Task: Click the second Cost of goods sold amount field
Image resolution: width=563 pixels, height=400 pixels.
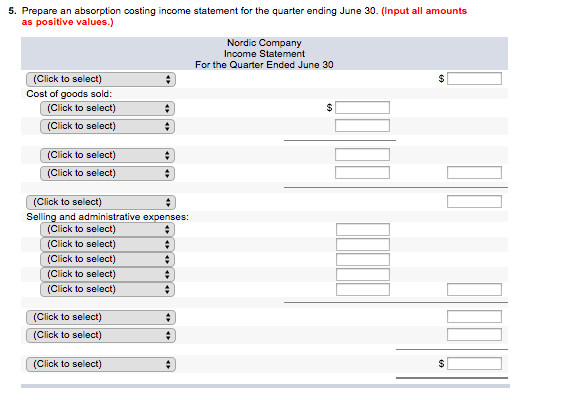Action: tap(362, 126)
